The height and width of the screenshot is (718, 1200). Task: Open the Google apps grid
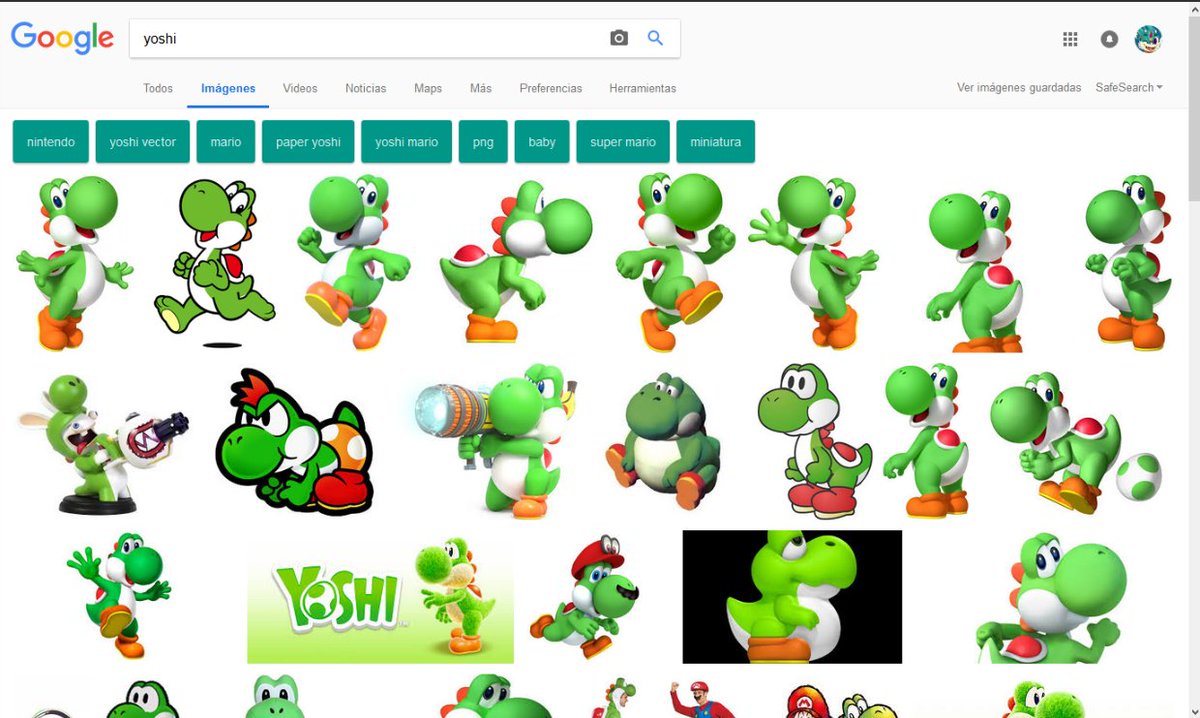(x=1069, y=38)
